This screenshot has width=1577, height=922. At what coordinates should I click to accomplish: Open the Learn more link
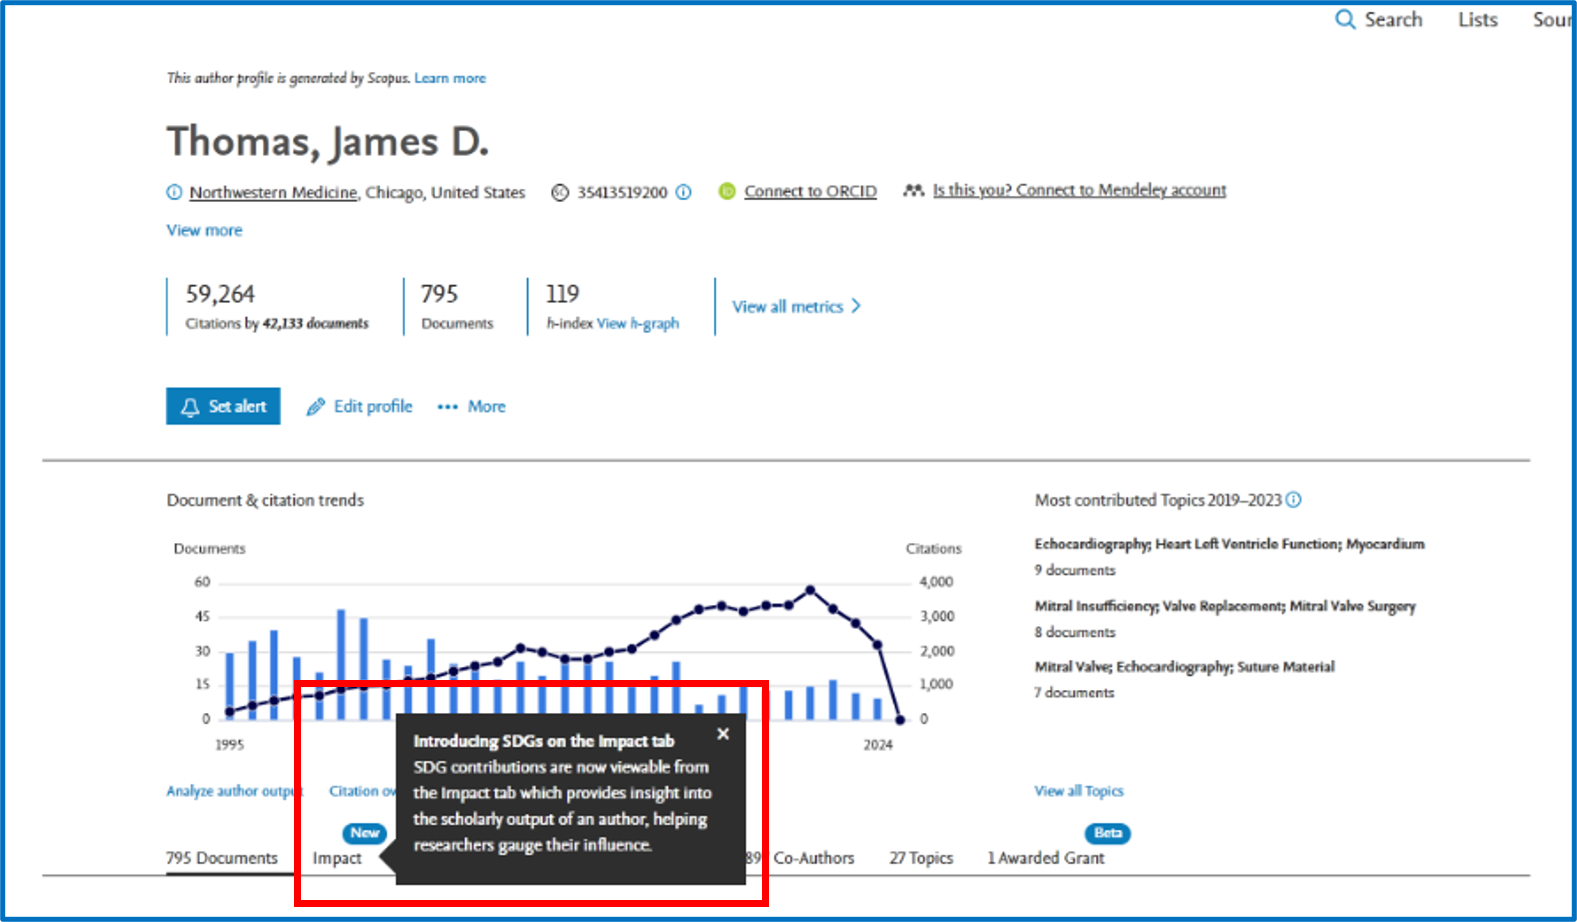[x=450, y=78]
